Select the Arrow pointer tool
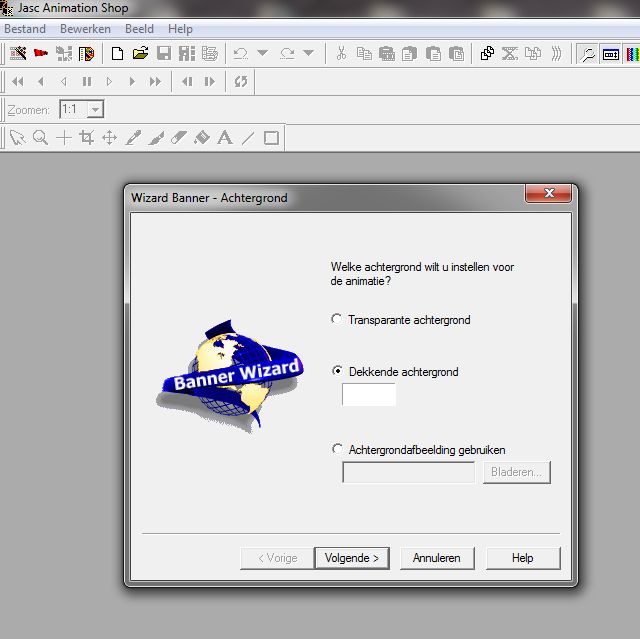The height and width of the screenshot is (639, 640). point(17,138)
